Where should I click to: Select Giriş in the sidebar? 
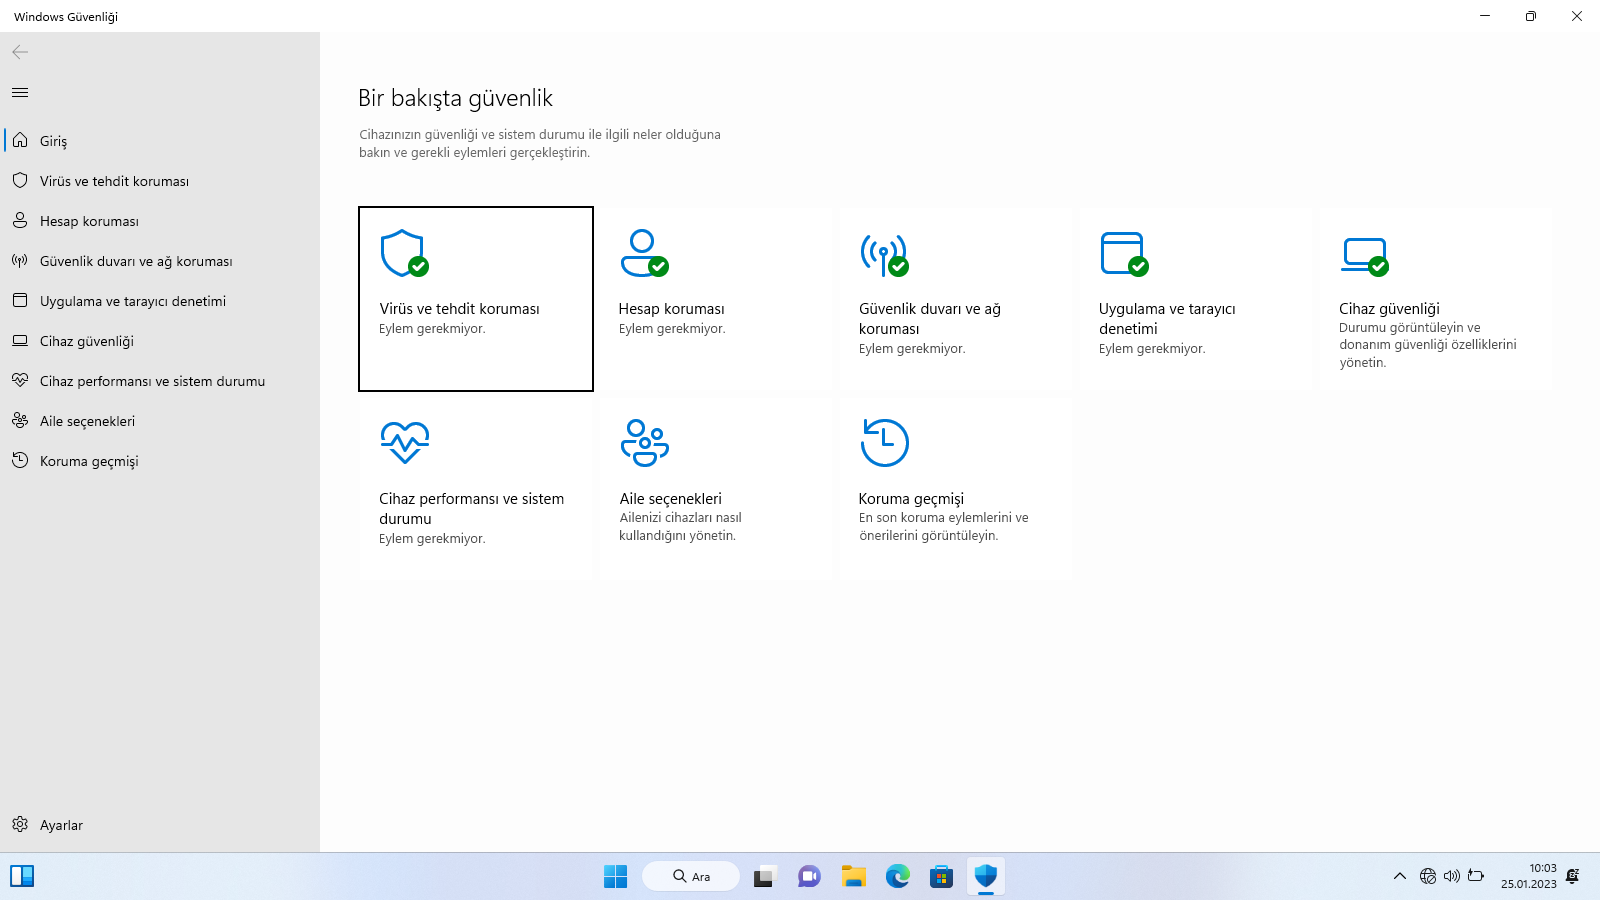click(x=54, y=141)
